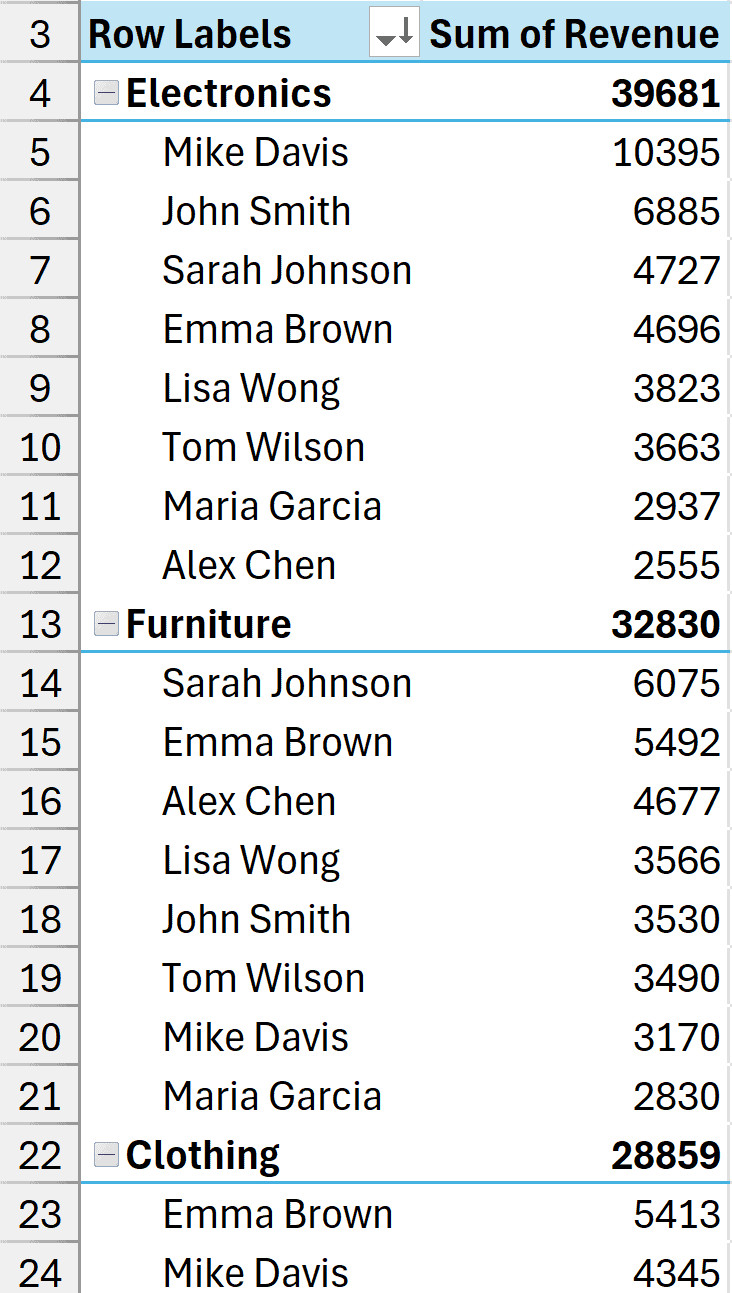Image resolution: width=732 pixels, height=1293 pixels.
Task: Collapse the Clothing group
Action: pos(105,1155)
